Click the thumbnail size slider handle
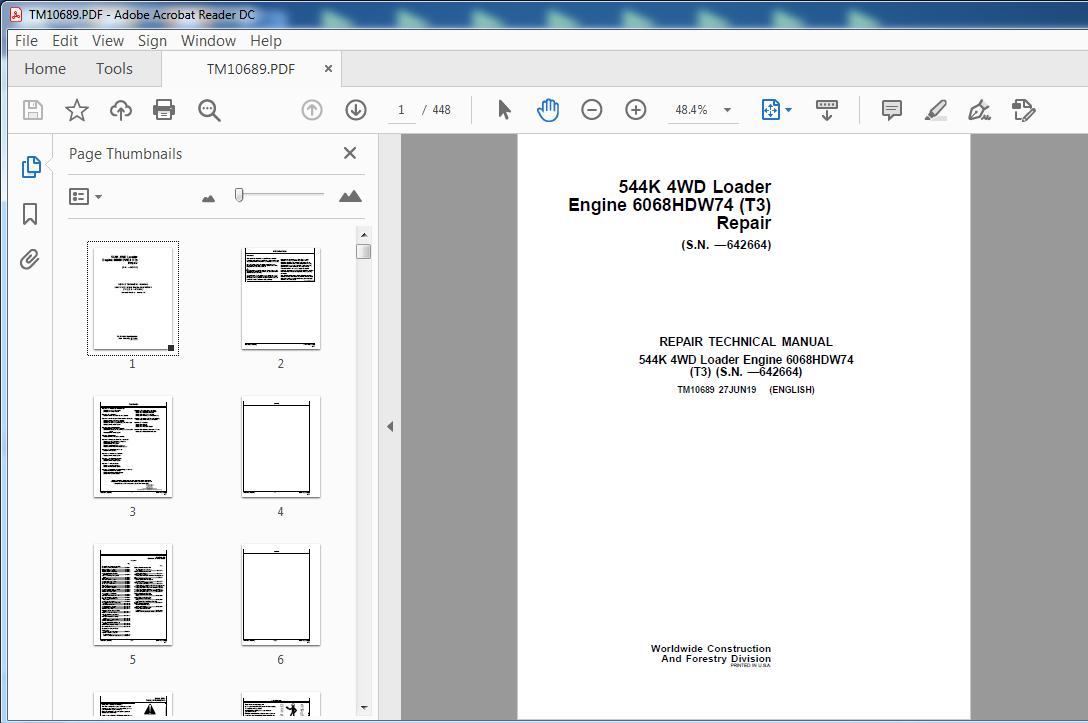This screenshot has height=723, width=1088. pos(239,195)
